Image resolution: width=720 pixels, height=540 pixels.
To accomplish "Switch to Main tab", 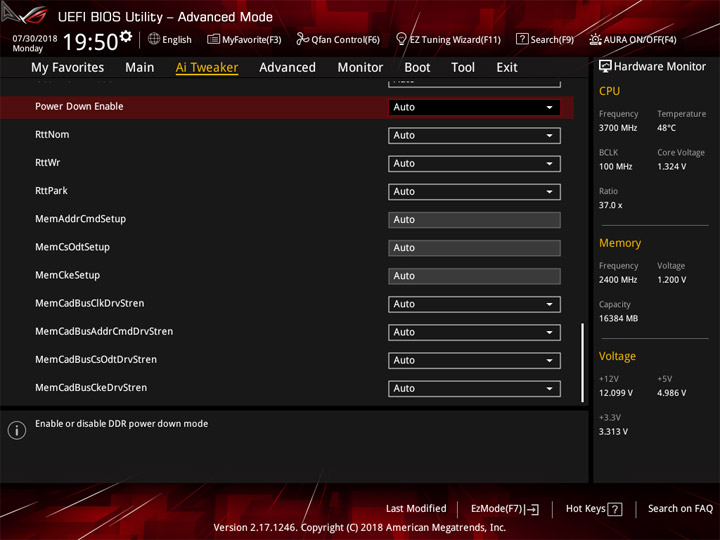I will 140,68.
